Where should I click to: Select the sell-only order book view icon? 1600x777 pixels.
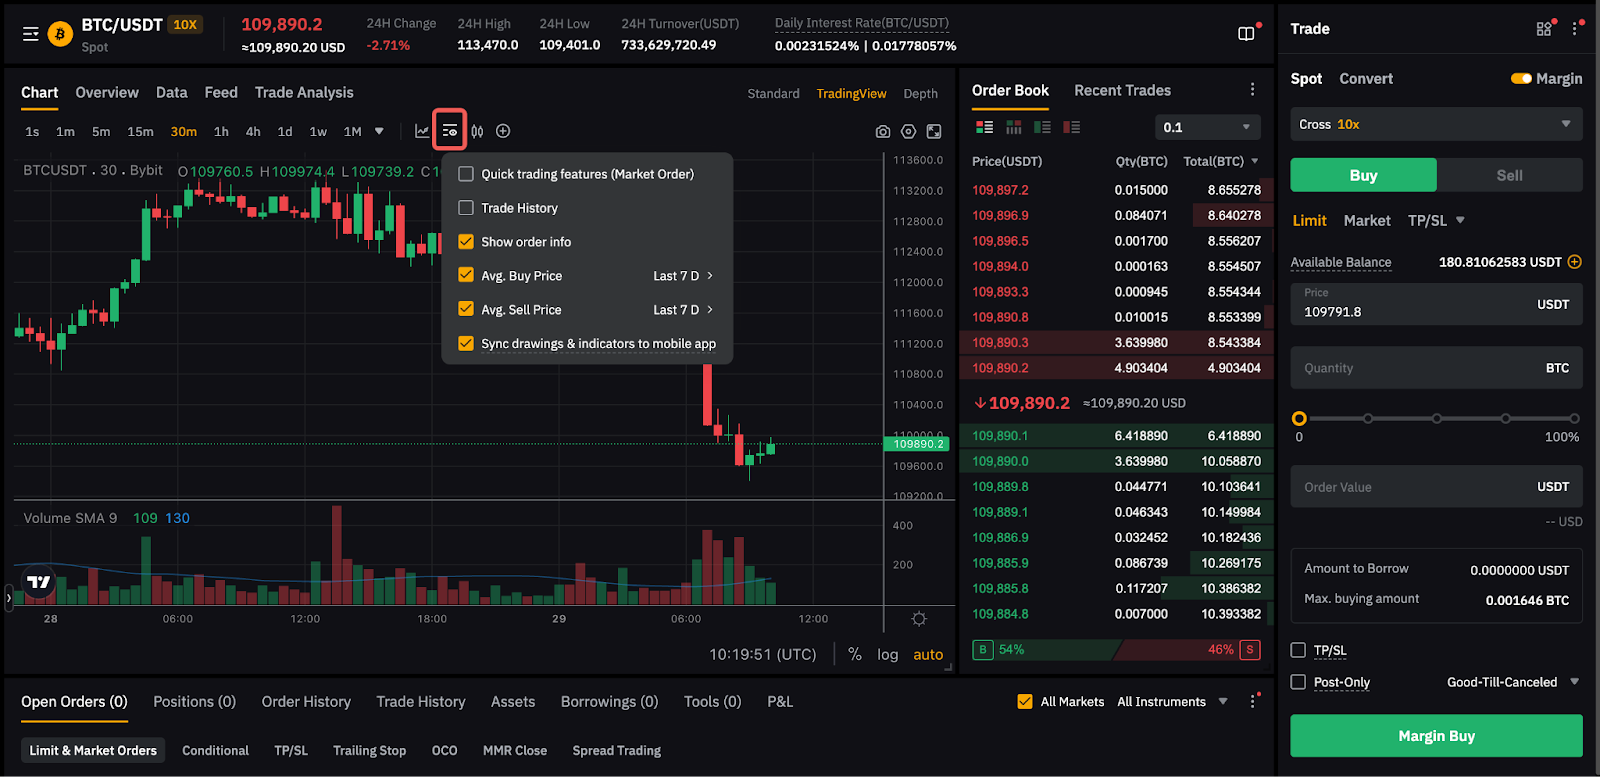click(x=1072, y=127)
